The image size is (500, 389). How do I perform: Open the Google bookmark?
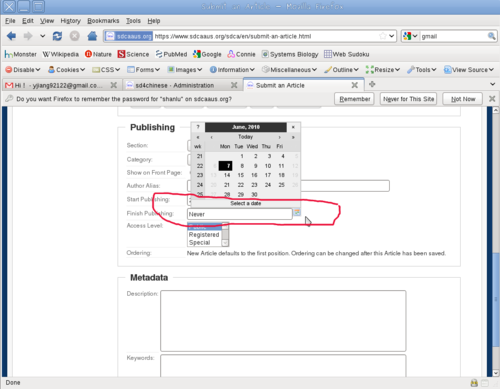coord(207,54)
